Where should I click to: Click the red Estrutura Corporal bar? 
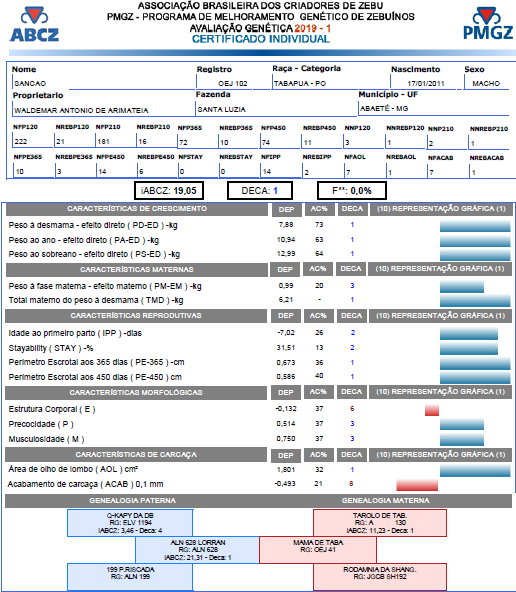click(432, 410)
